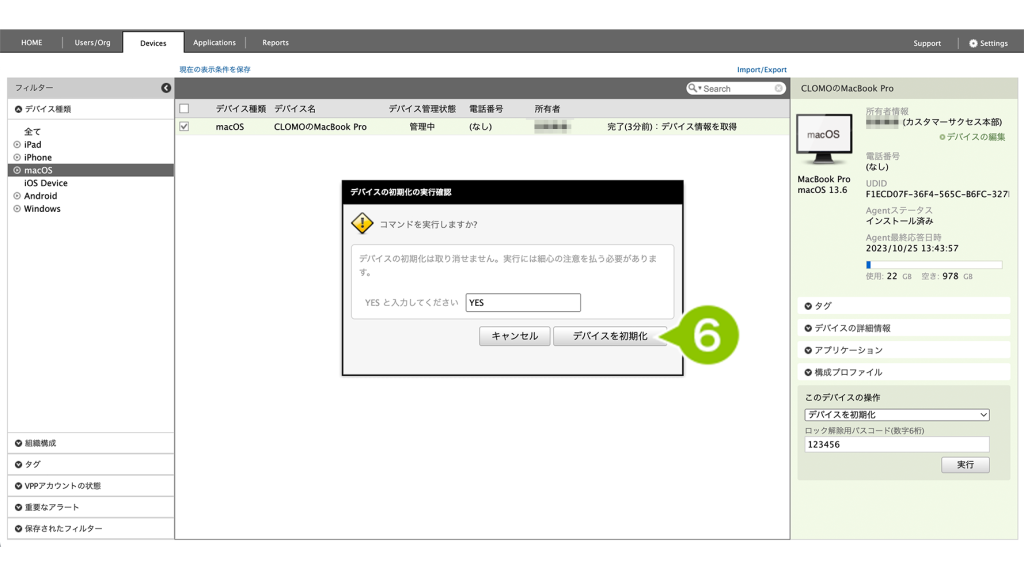The image size is (1024, 576).
Task: Click the search magnifier icon
Action: click(x=692, y=88)
